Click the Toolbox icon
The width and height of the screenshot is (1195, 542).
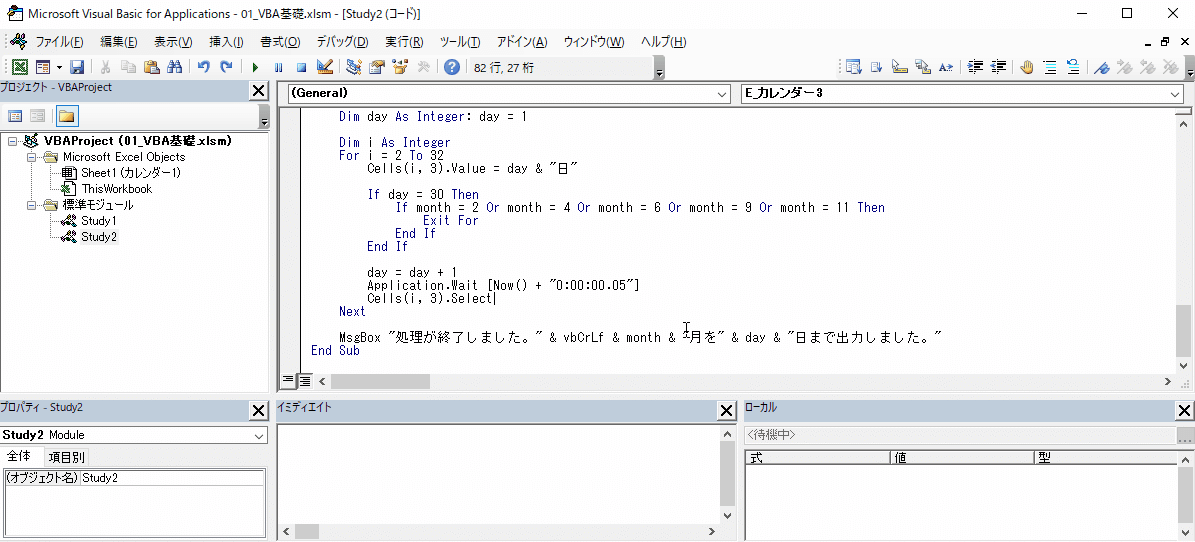[x=423, y=67]
